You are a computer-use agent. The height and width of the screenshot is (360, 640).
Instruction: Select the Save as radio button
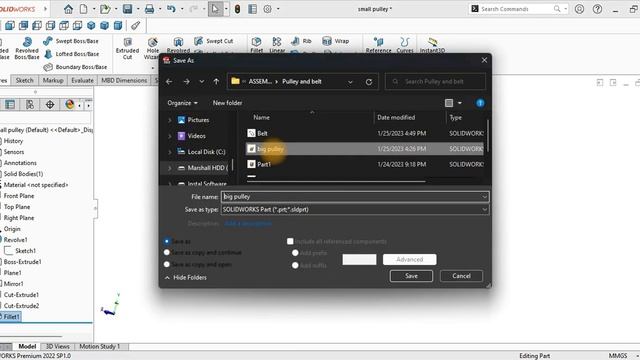point(167,241)
